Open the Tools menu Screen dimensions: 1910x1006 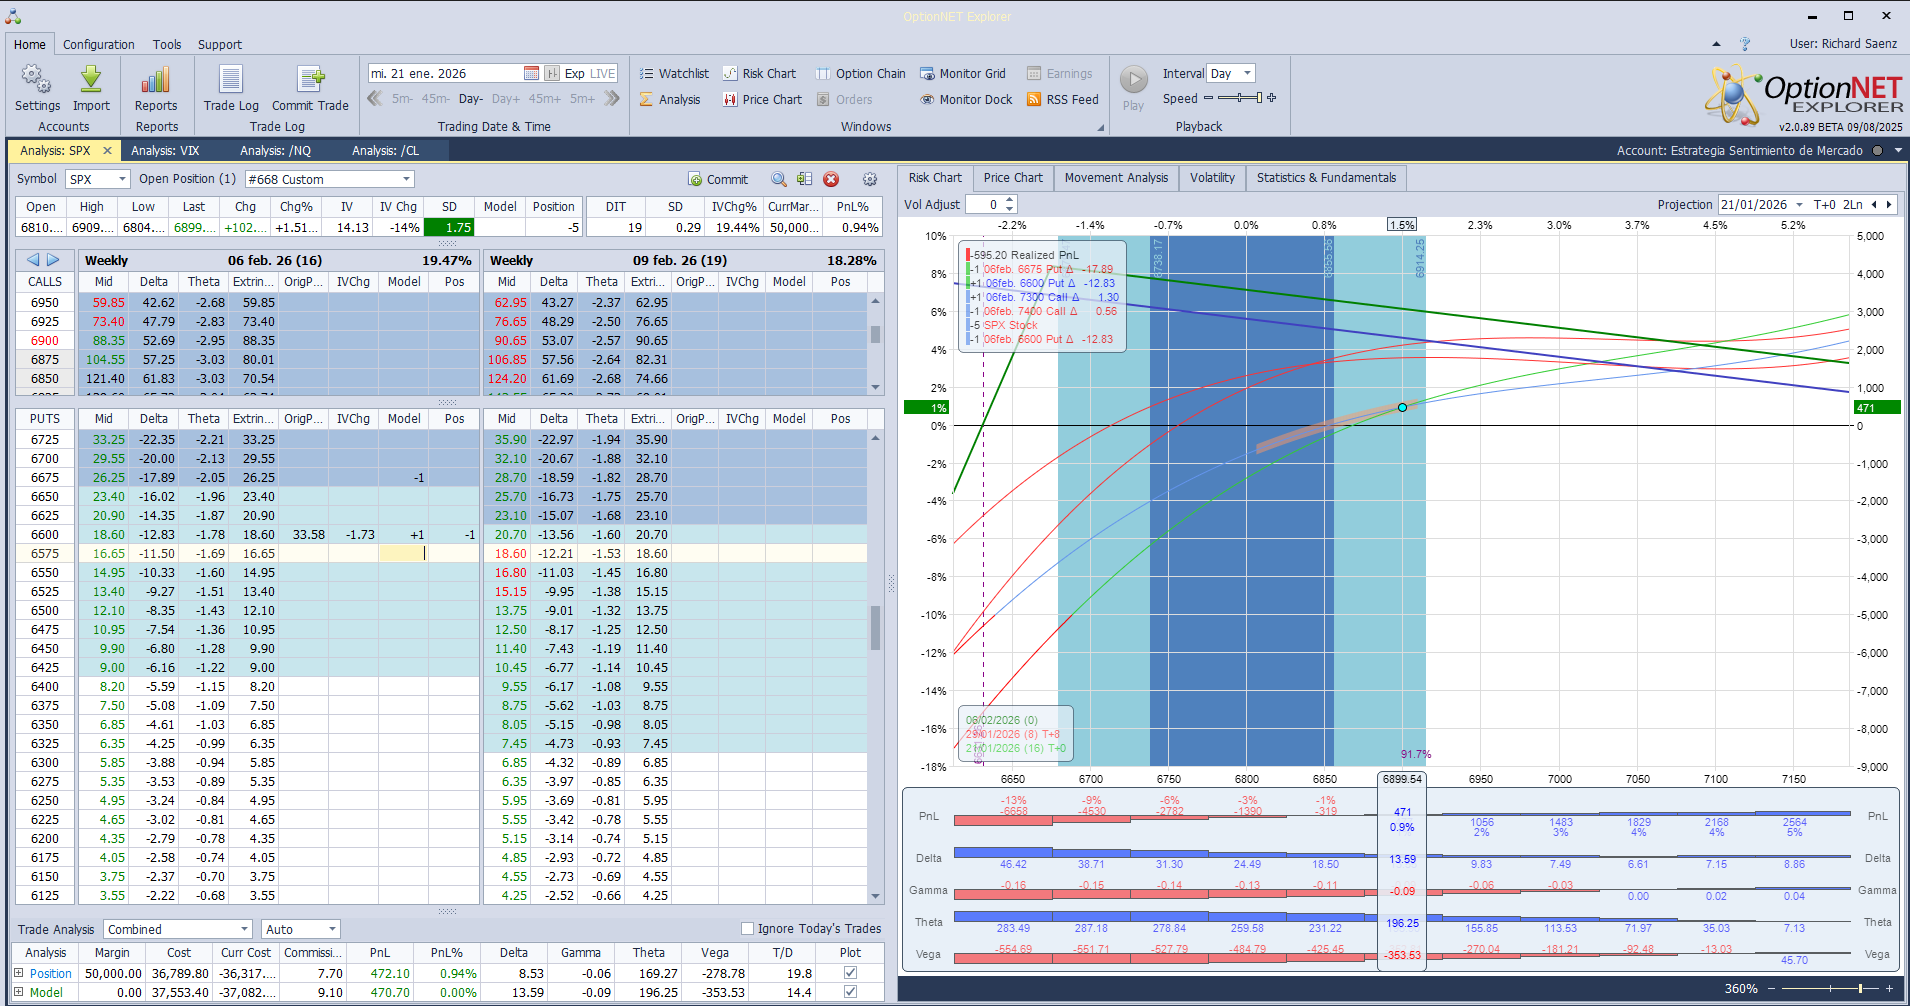[x=167, y=44]
